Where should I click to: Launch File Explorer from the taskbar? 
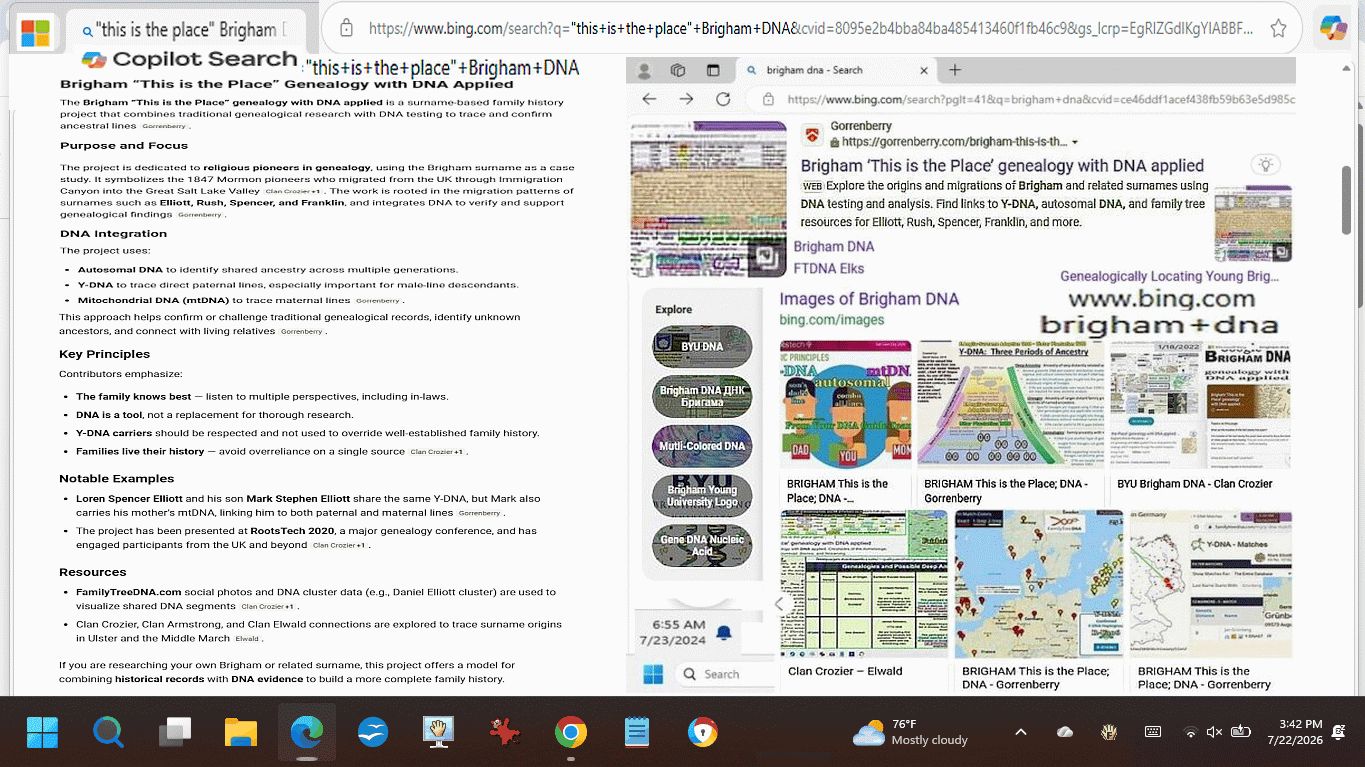coord(241,733)
